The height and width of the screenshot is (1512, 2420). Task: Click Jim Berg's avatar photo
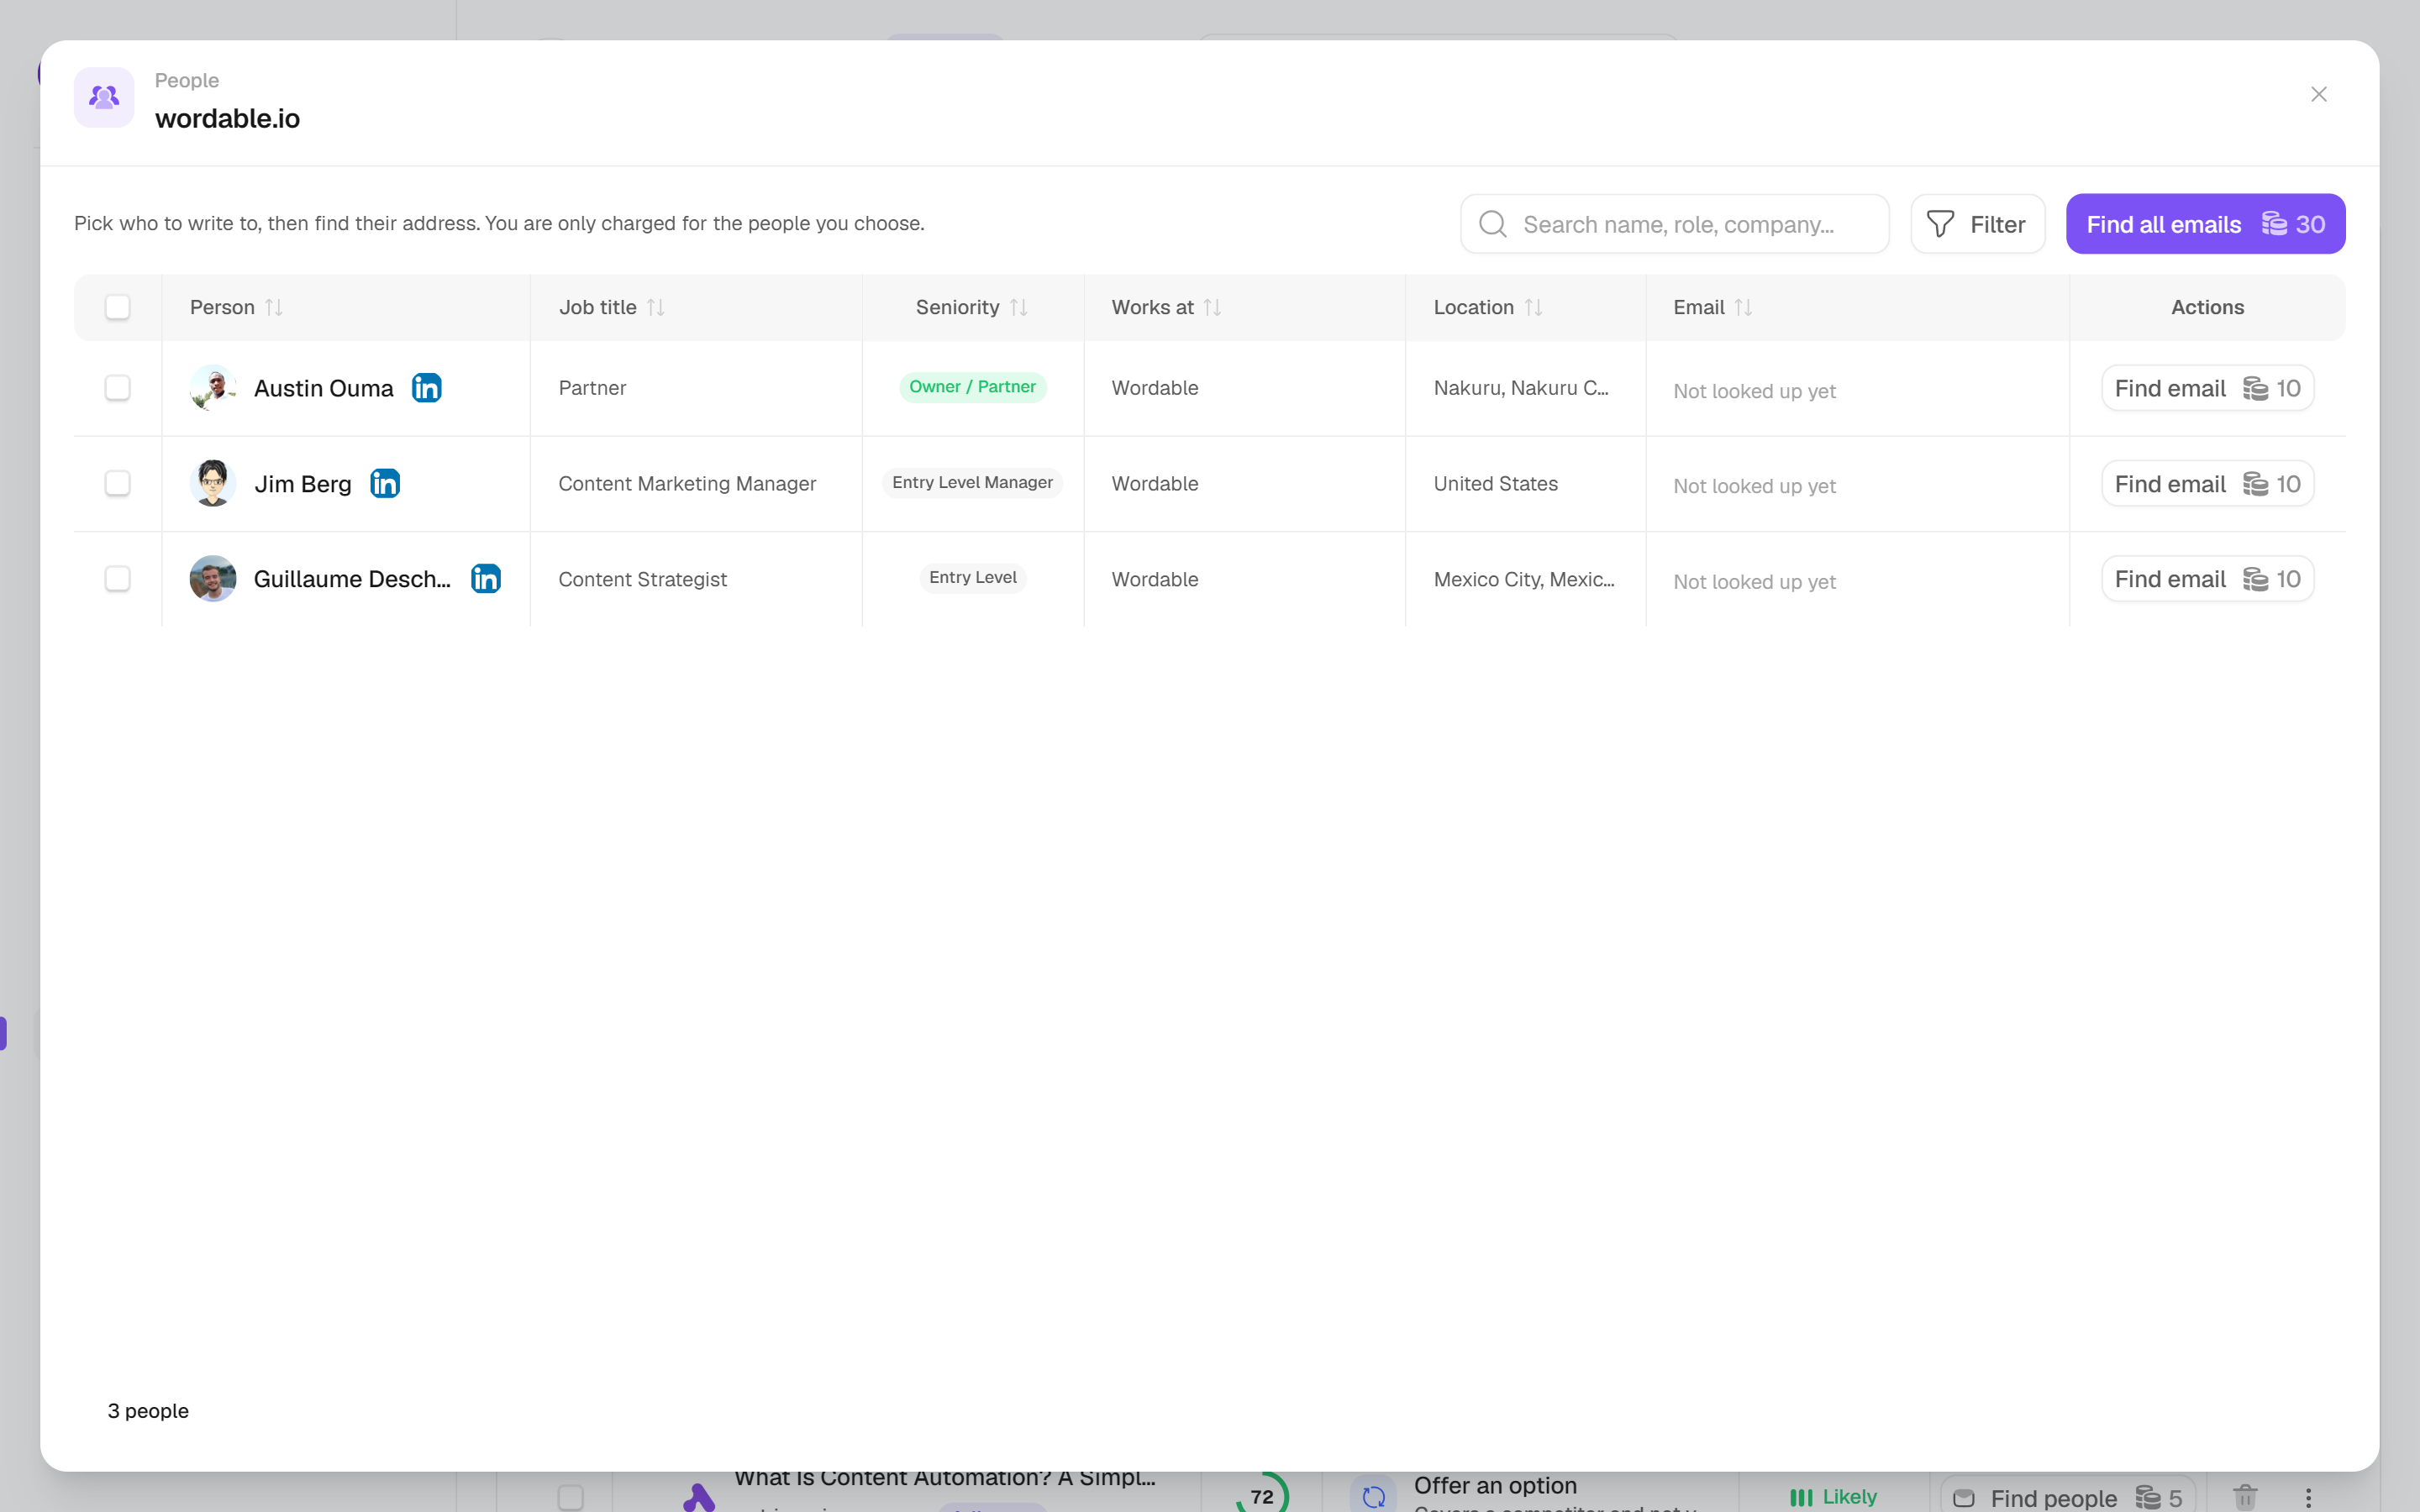click(213, 483)
